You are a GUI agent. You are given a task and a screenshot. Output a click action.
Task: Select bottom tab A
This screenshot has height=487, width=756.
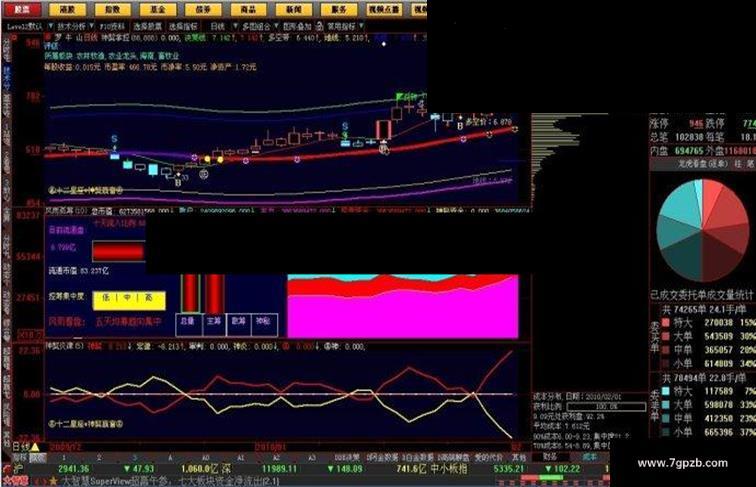(x=170, y=457)
